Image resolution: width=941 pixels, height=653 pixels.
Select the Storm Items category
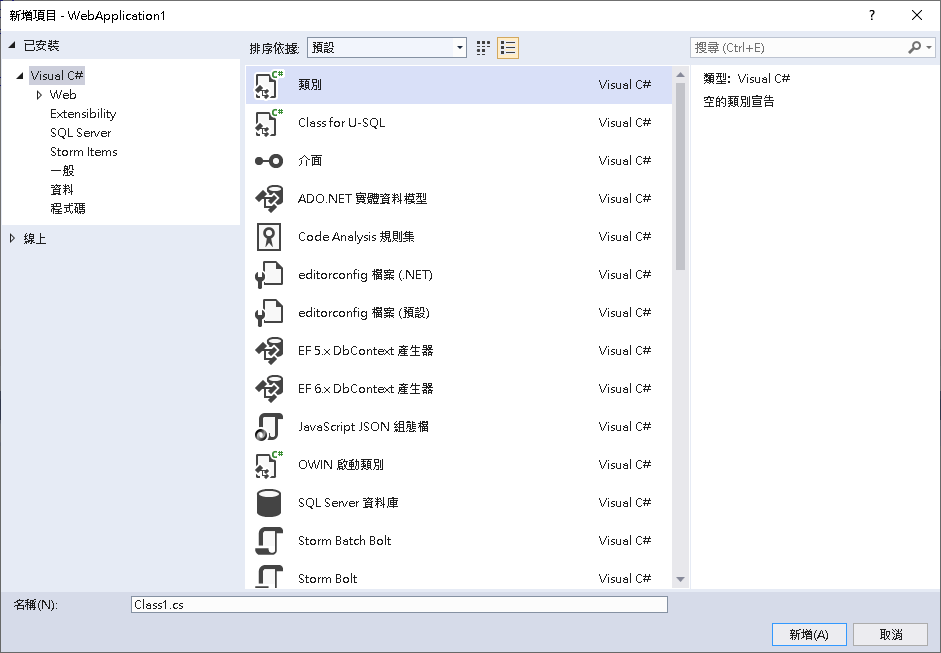point(83,152)
